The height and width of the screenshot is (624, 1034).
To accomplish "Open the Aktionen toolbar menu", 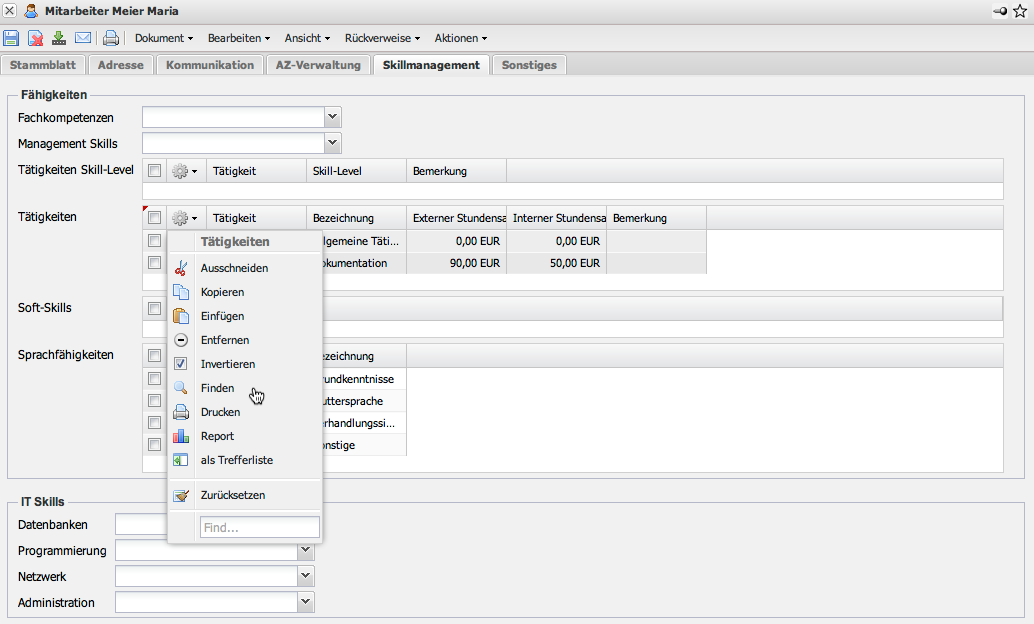I will (x=460, y=38).
